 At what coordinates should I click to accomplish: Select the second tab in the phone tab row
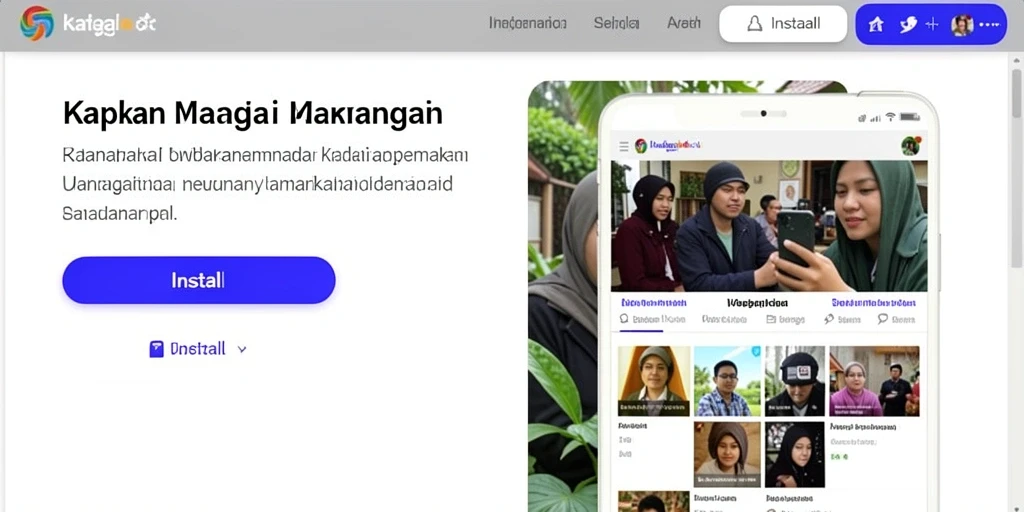(724, 319)
